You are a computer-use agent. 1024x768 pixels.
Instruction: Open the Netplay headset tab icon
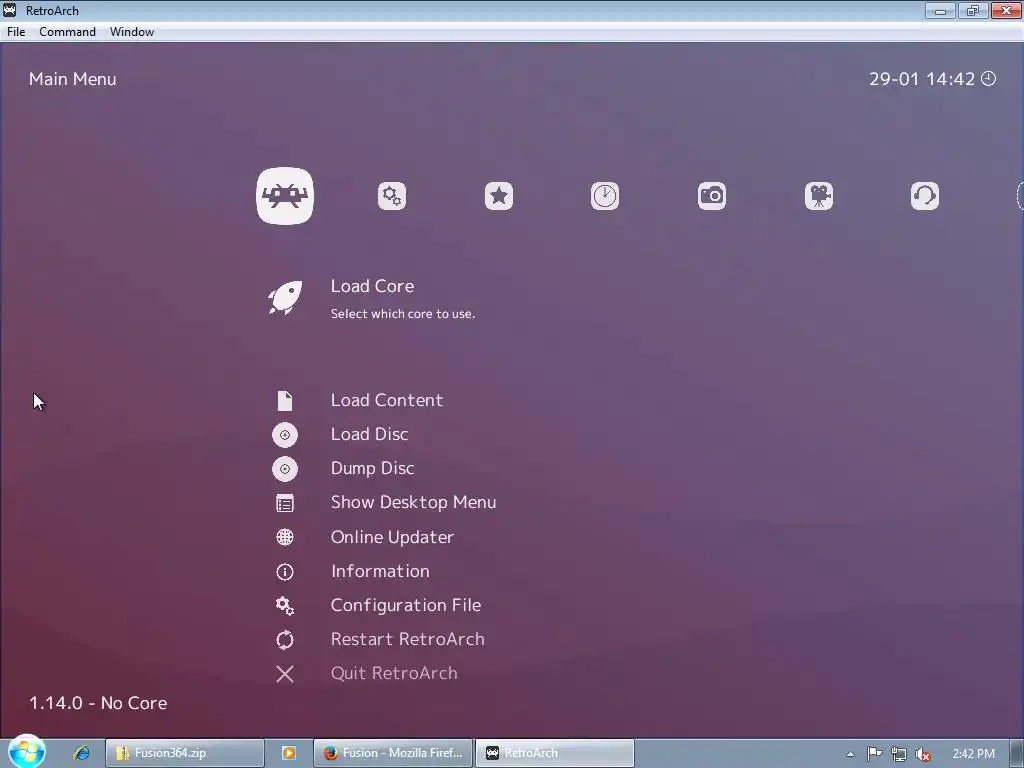[x=925, y=196]
